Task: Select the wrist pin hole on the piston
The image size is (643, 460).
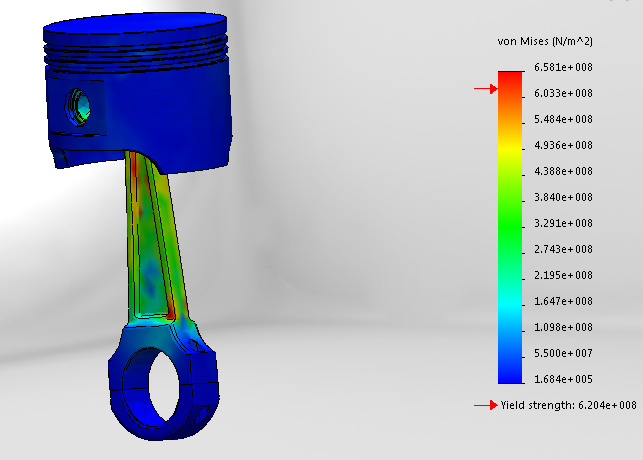Action: pyautogui.click(x=78, y=107)
